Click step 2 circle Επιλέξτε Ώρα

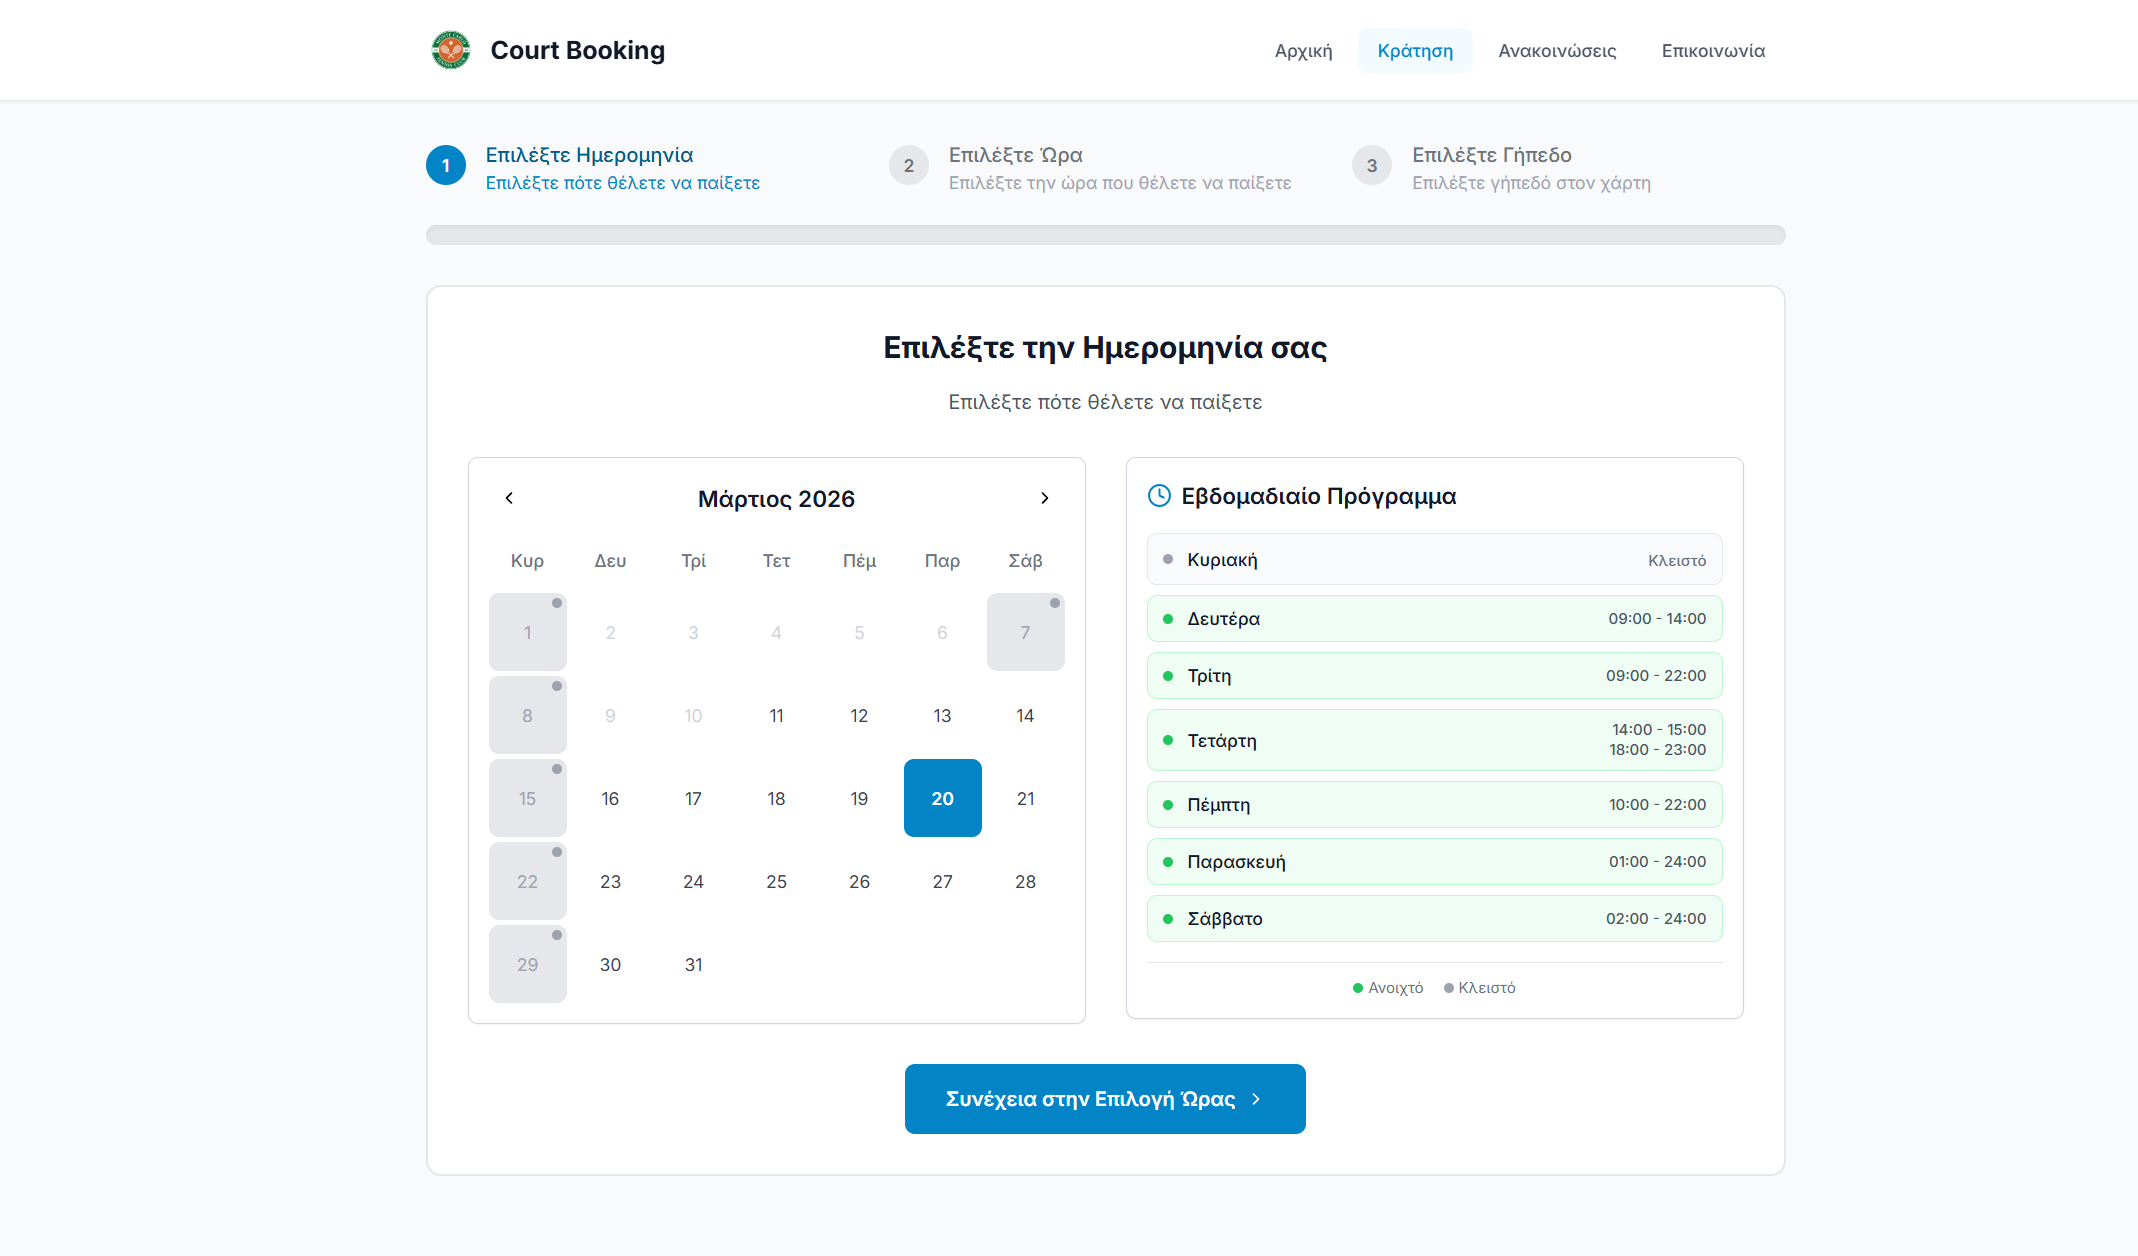click(x=909, y=166)
